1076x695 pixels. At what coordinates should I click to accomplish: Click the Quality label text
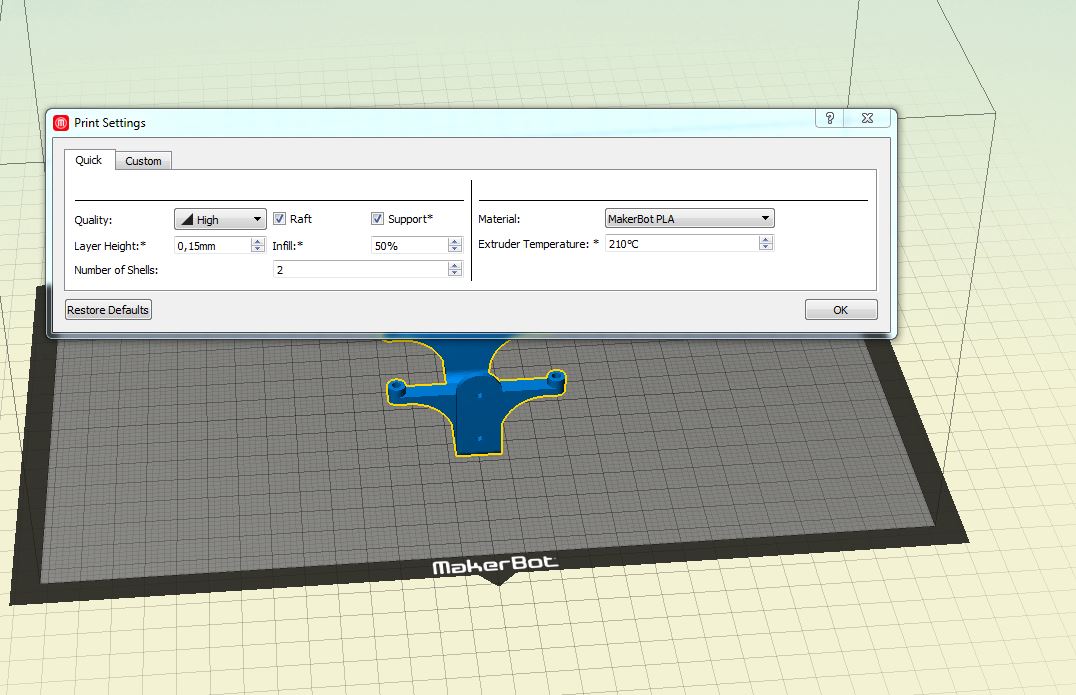click(93, 220)
